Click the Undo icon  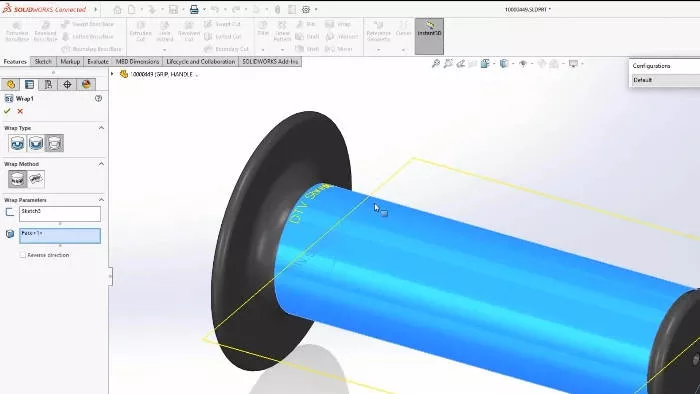click(215, 9)
